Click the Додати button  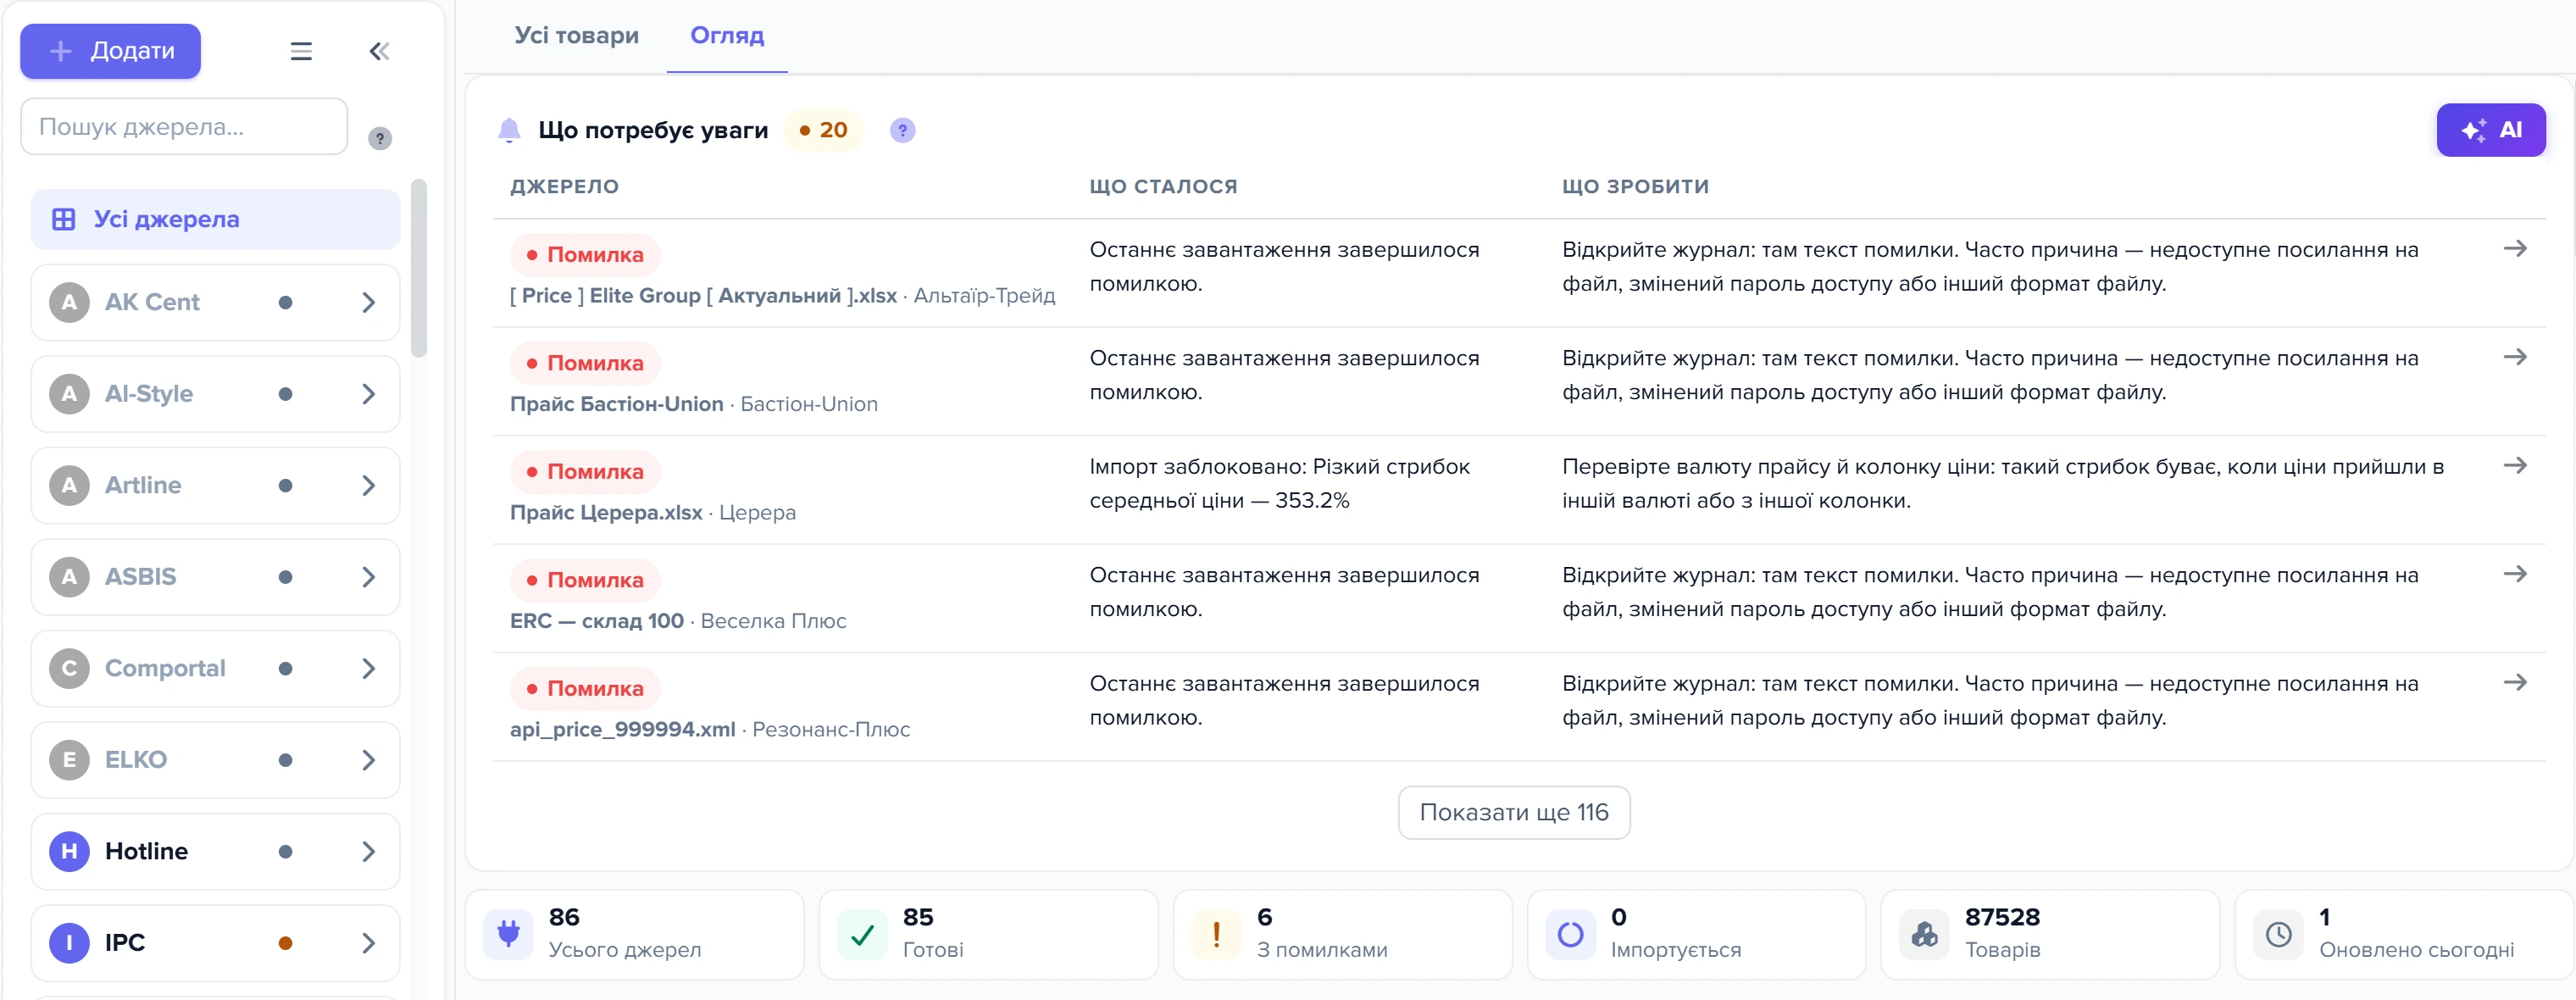click(110, 51)
